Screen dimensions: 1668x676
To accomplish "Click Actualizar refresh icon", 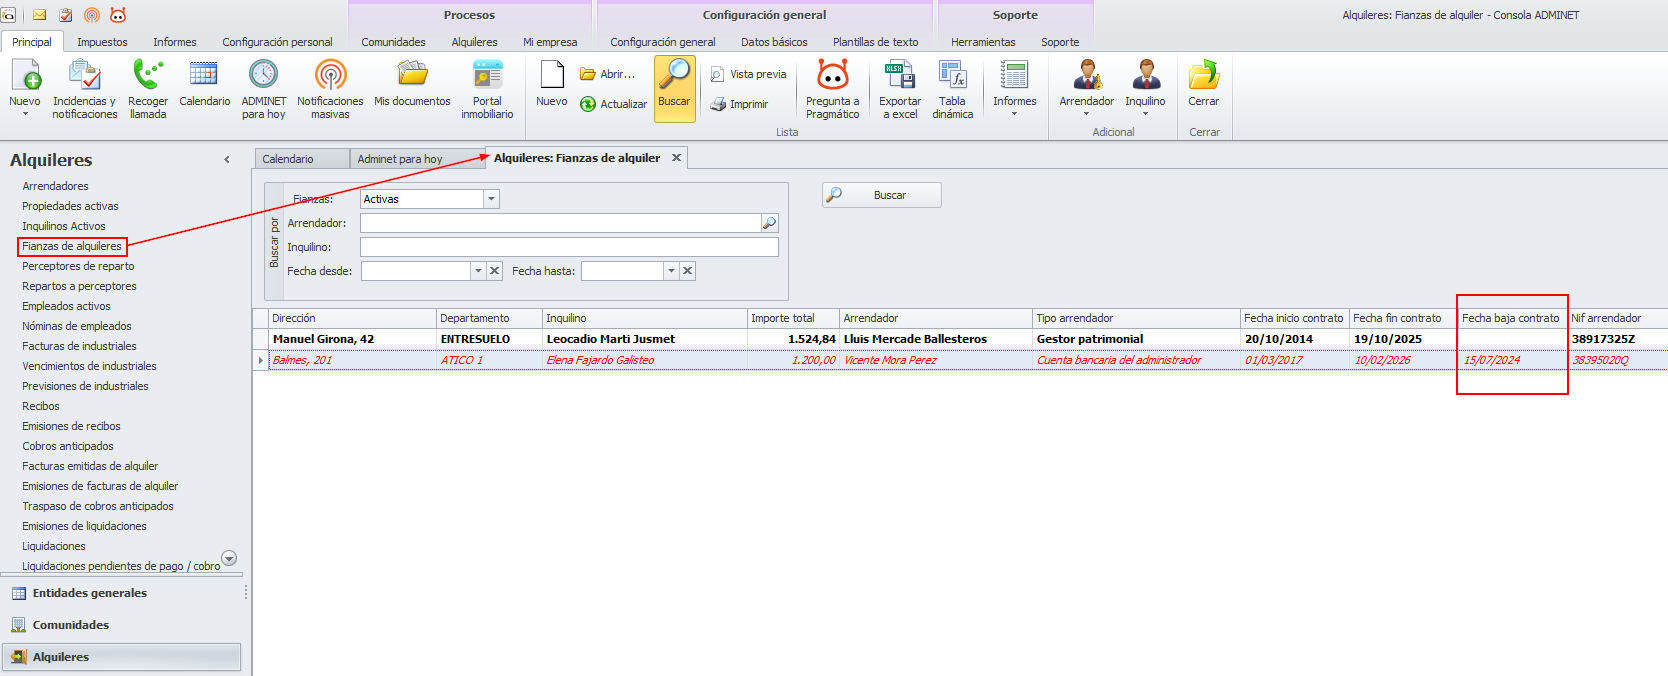I will point(588,104).
